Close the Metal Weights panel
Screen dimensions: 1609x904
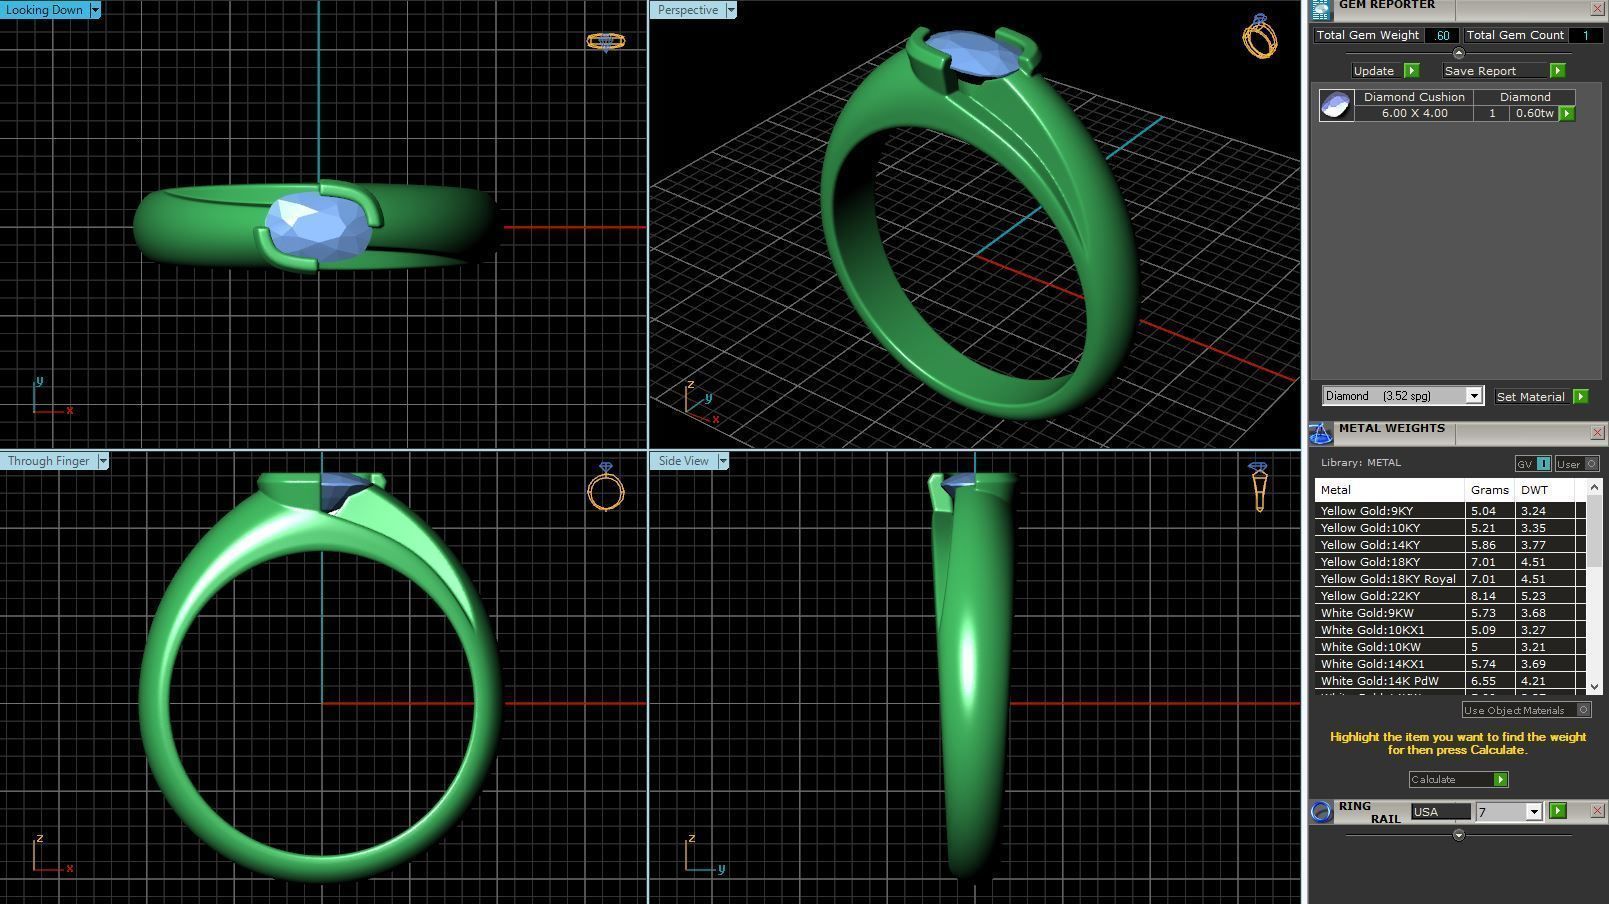coord(1597,433)
